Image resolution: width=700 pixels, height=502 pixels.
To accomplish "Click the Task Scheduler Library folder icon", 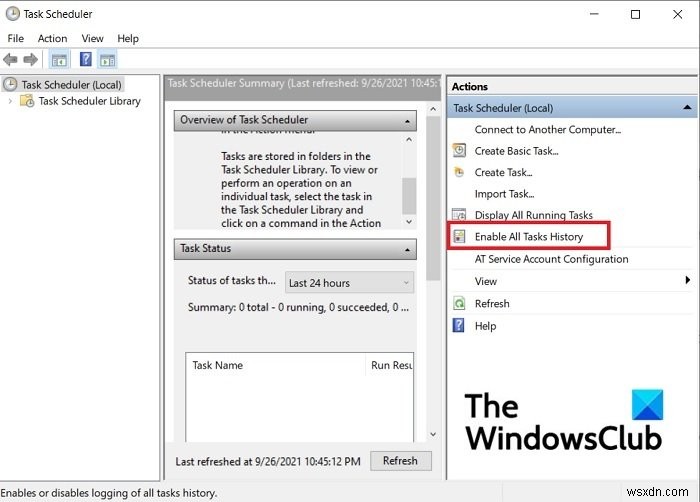I will click(x=27, y=101).
